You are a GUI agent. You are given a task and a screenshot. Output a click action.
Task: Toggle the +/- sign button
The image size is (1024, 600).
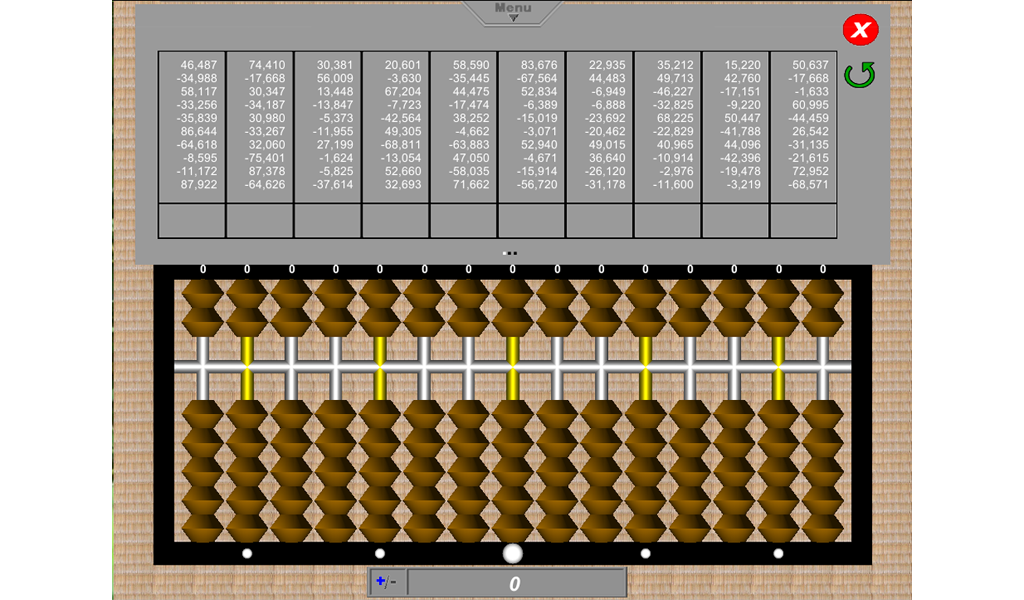[x=386, y=583]
